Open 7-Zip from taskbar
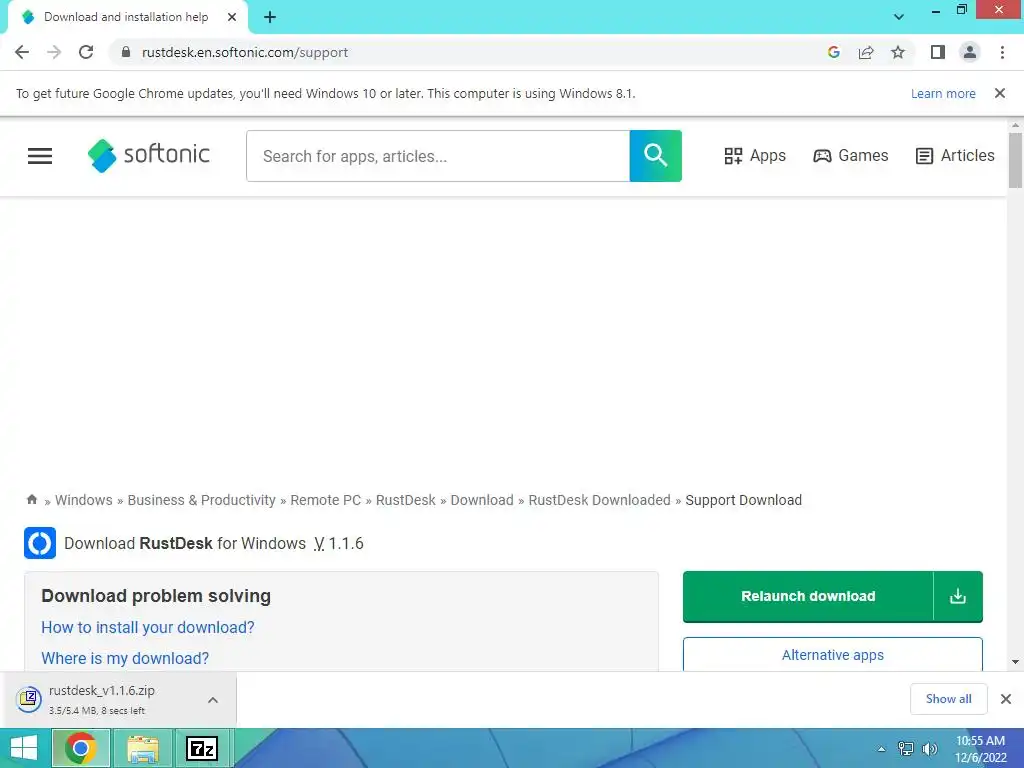Viewport: 1024px width, 768px height. click(202, 748)
